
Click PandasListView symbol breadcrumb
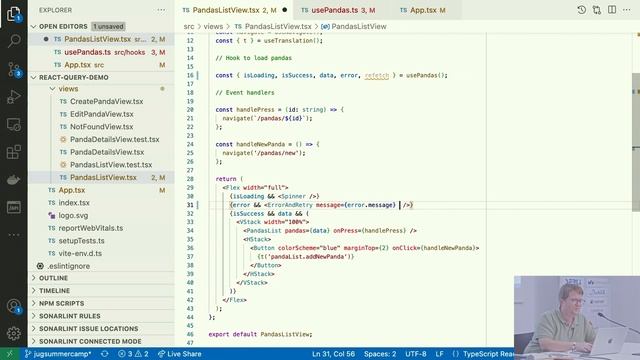tap(354, 26)
